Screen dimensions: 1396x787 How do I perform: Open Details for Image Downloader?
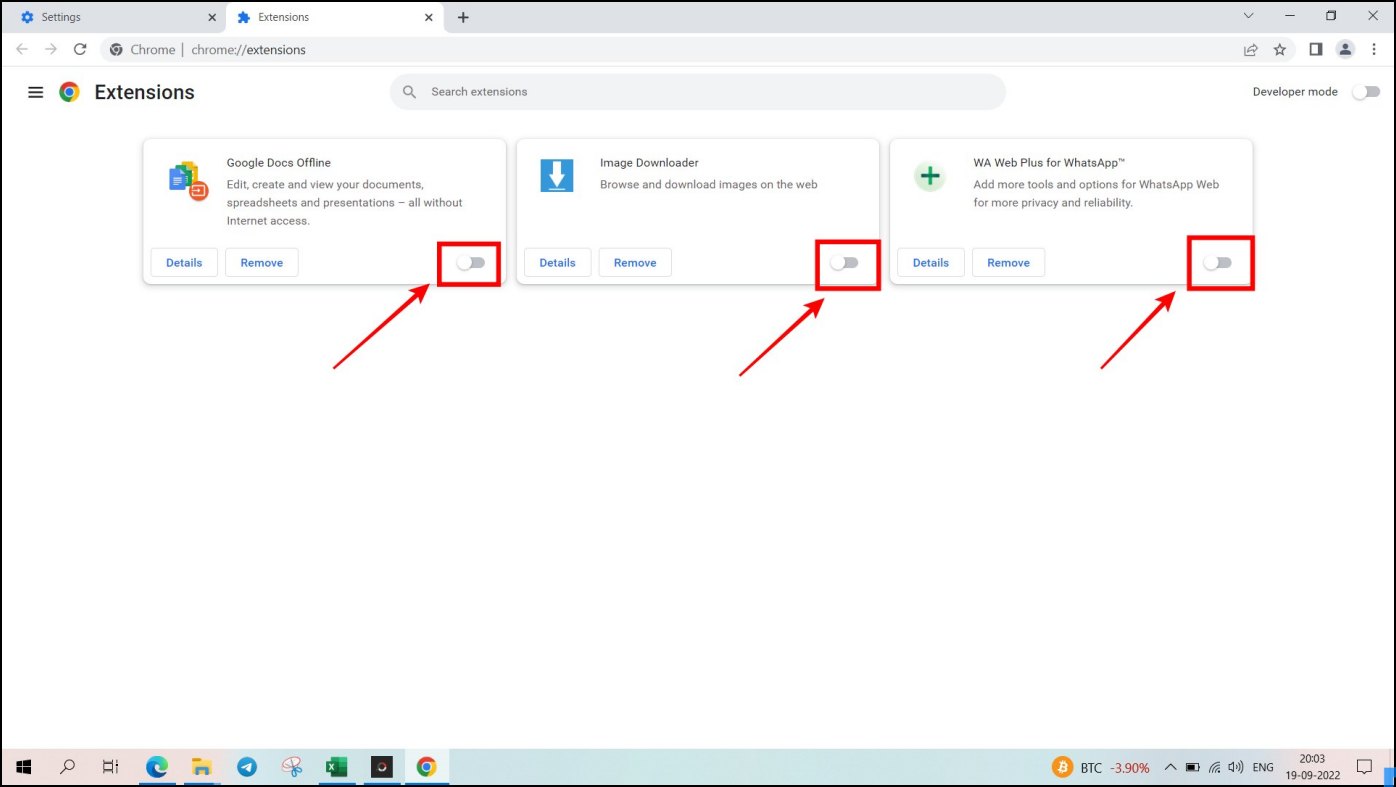pyautogui.click(x=557, y=263)
